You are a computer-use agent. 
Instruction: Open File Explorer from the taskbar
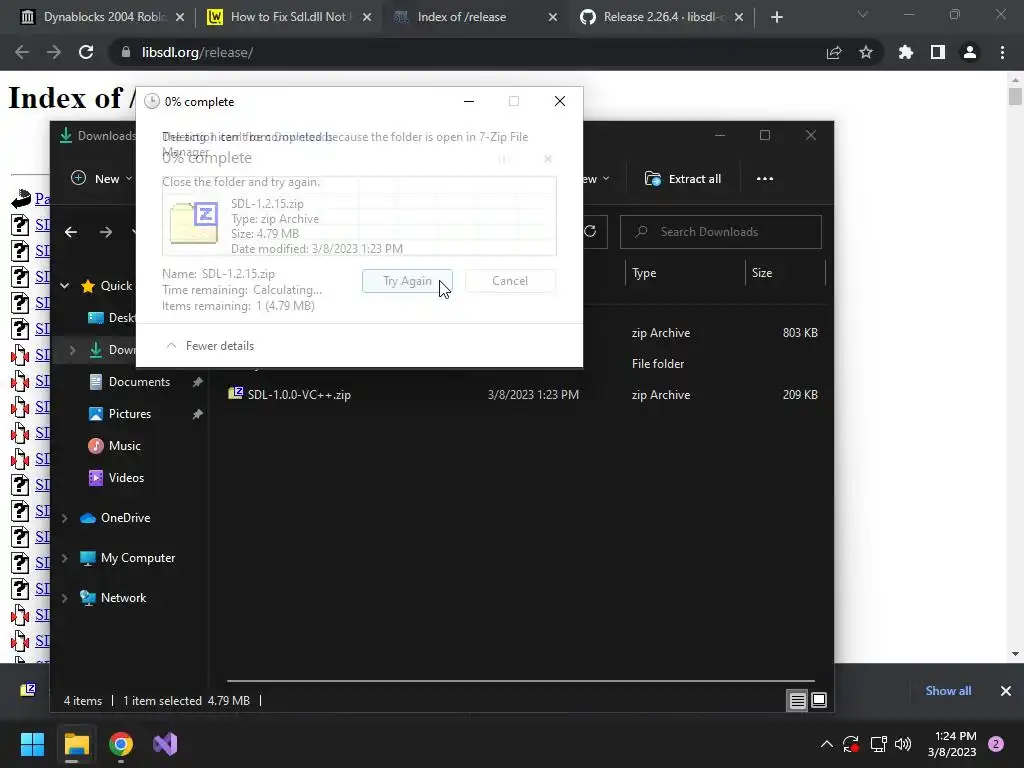coord(76,744)
